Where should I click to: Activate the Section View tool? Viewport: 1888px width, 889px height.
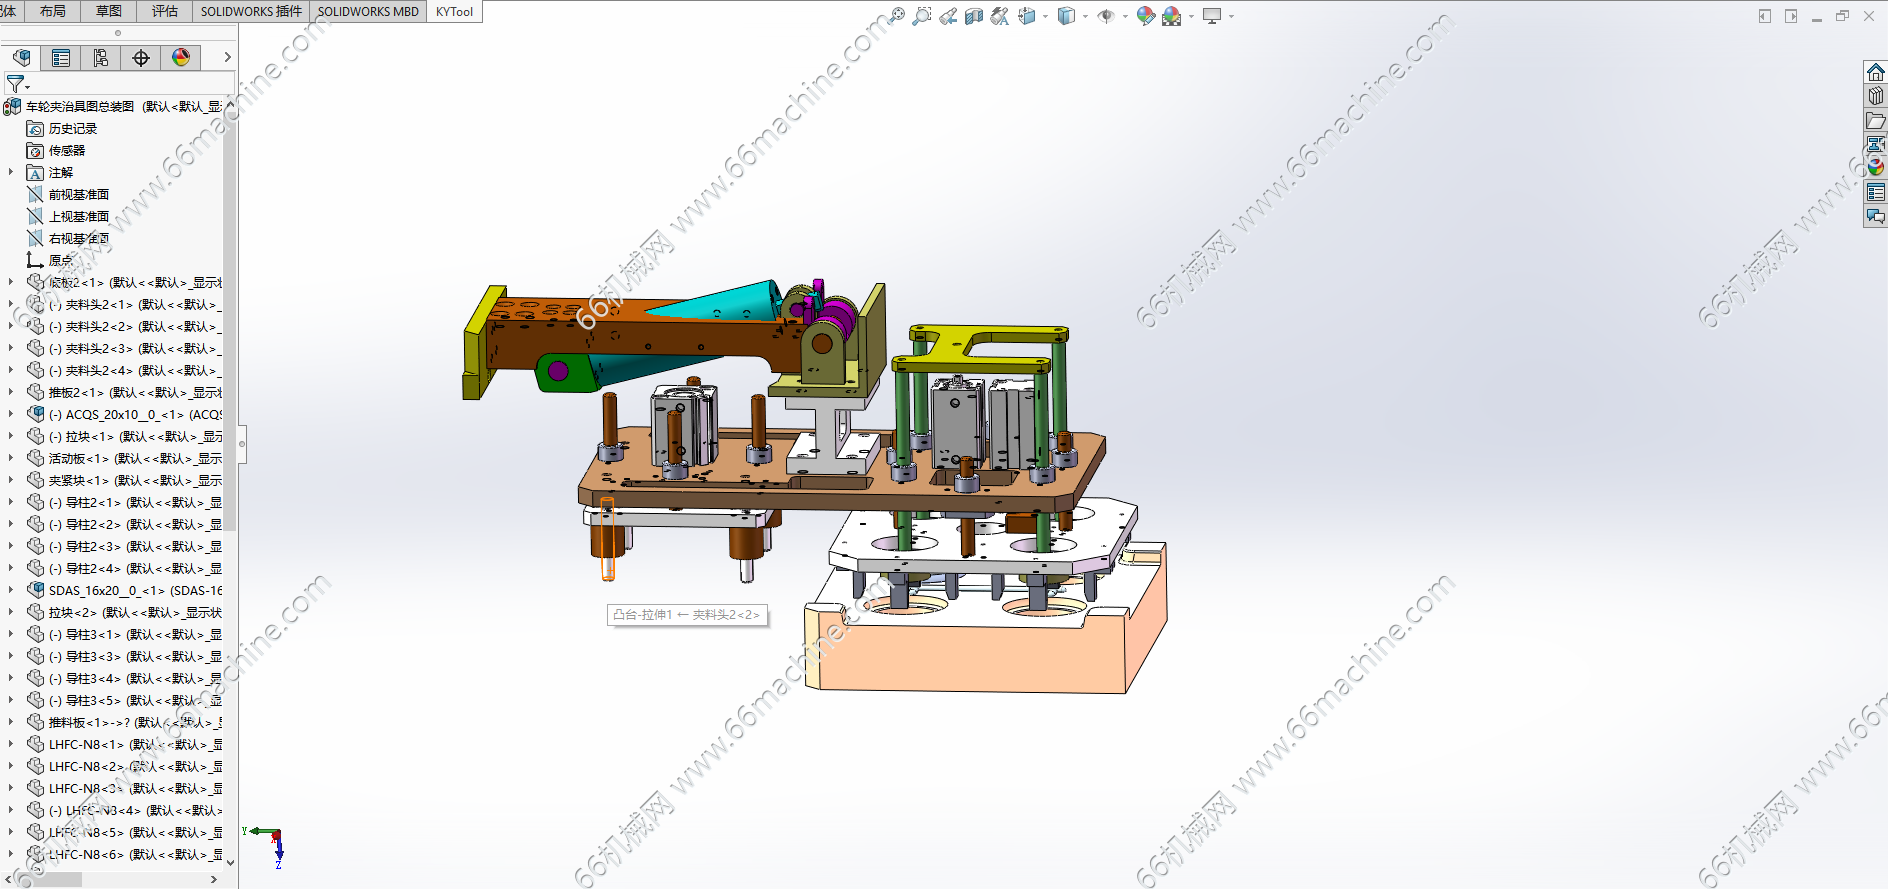(974, 16)
